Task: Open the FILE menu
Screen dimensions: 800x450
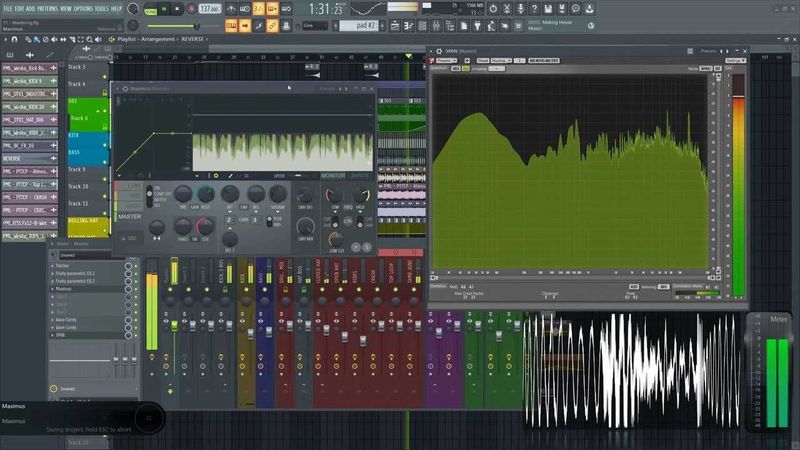Action: point(7,9)
